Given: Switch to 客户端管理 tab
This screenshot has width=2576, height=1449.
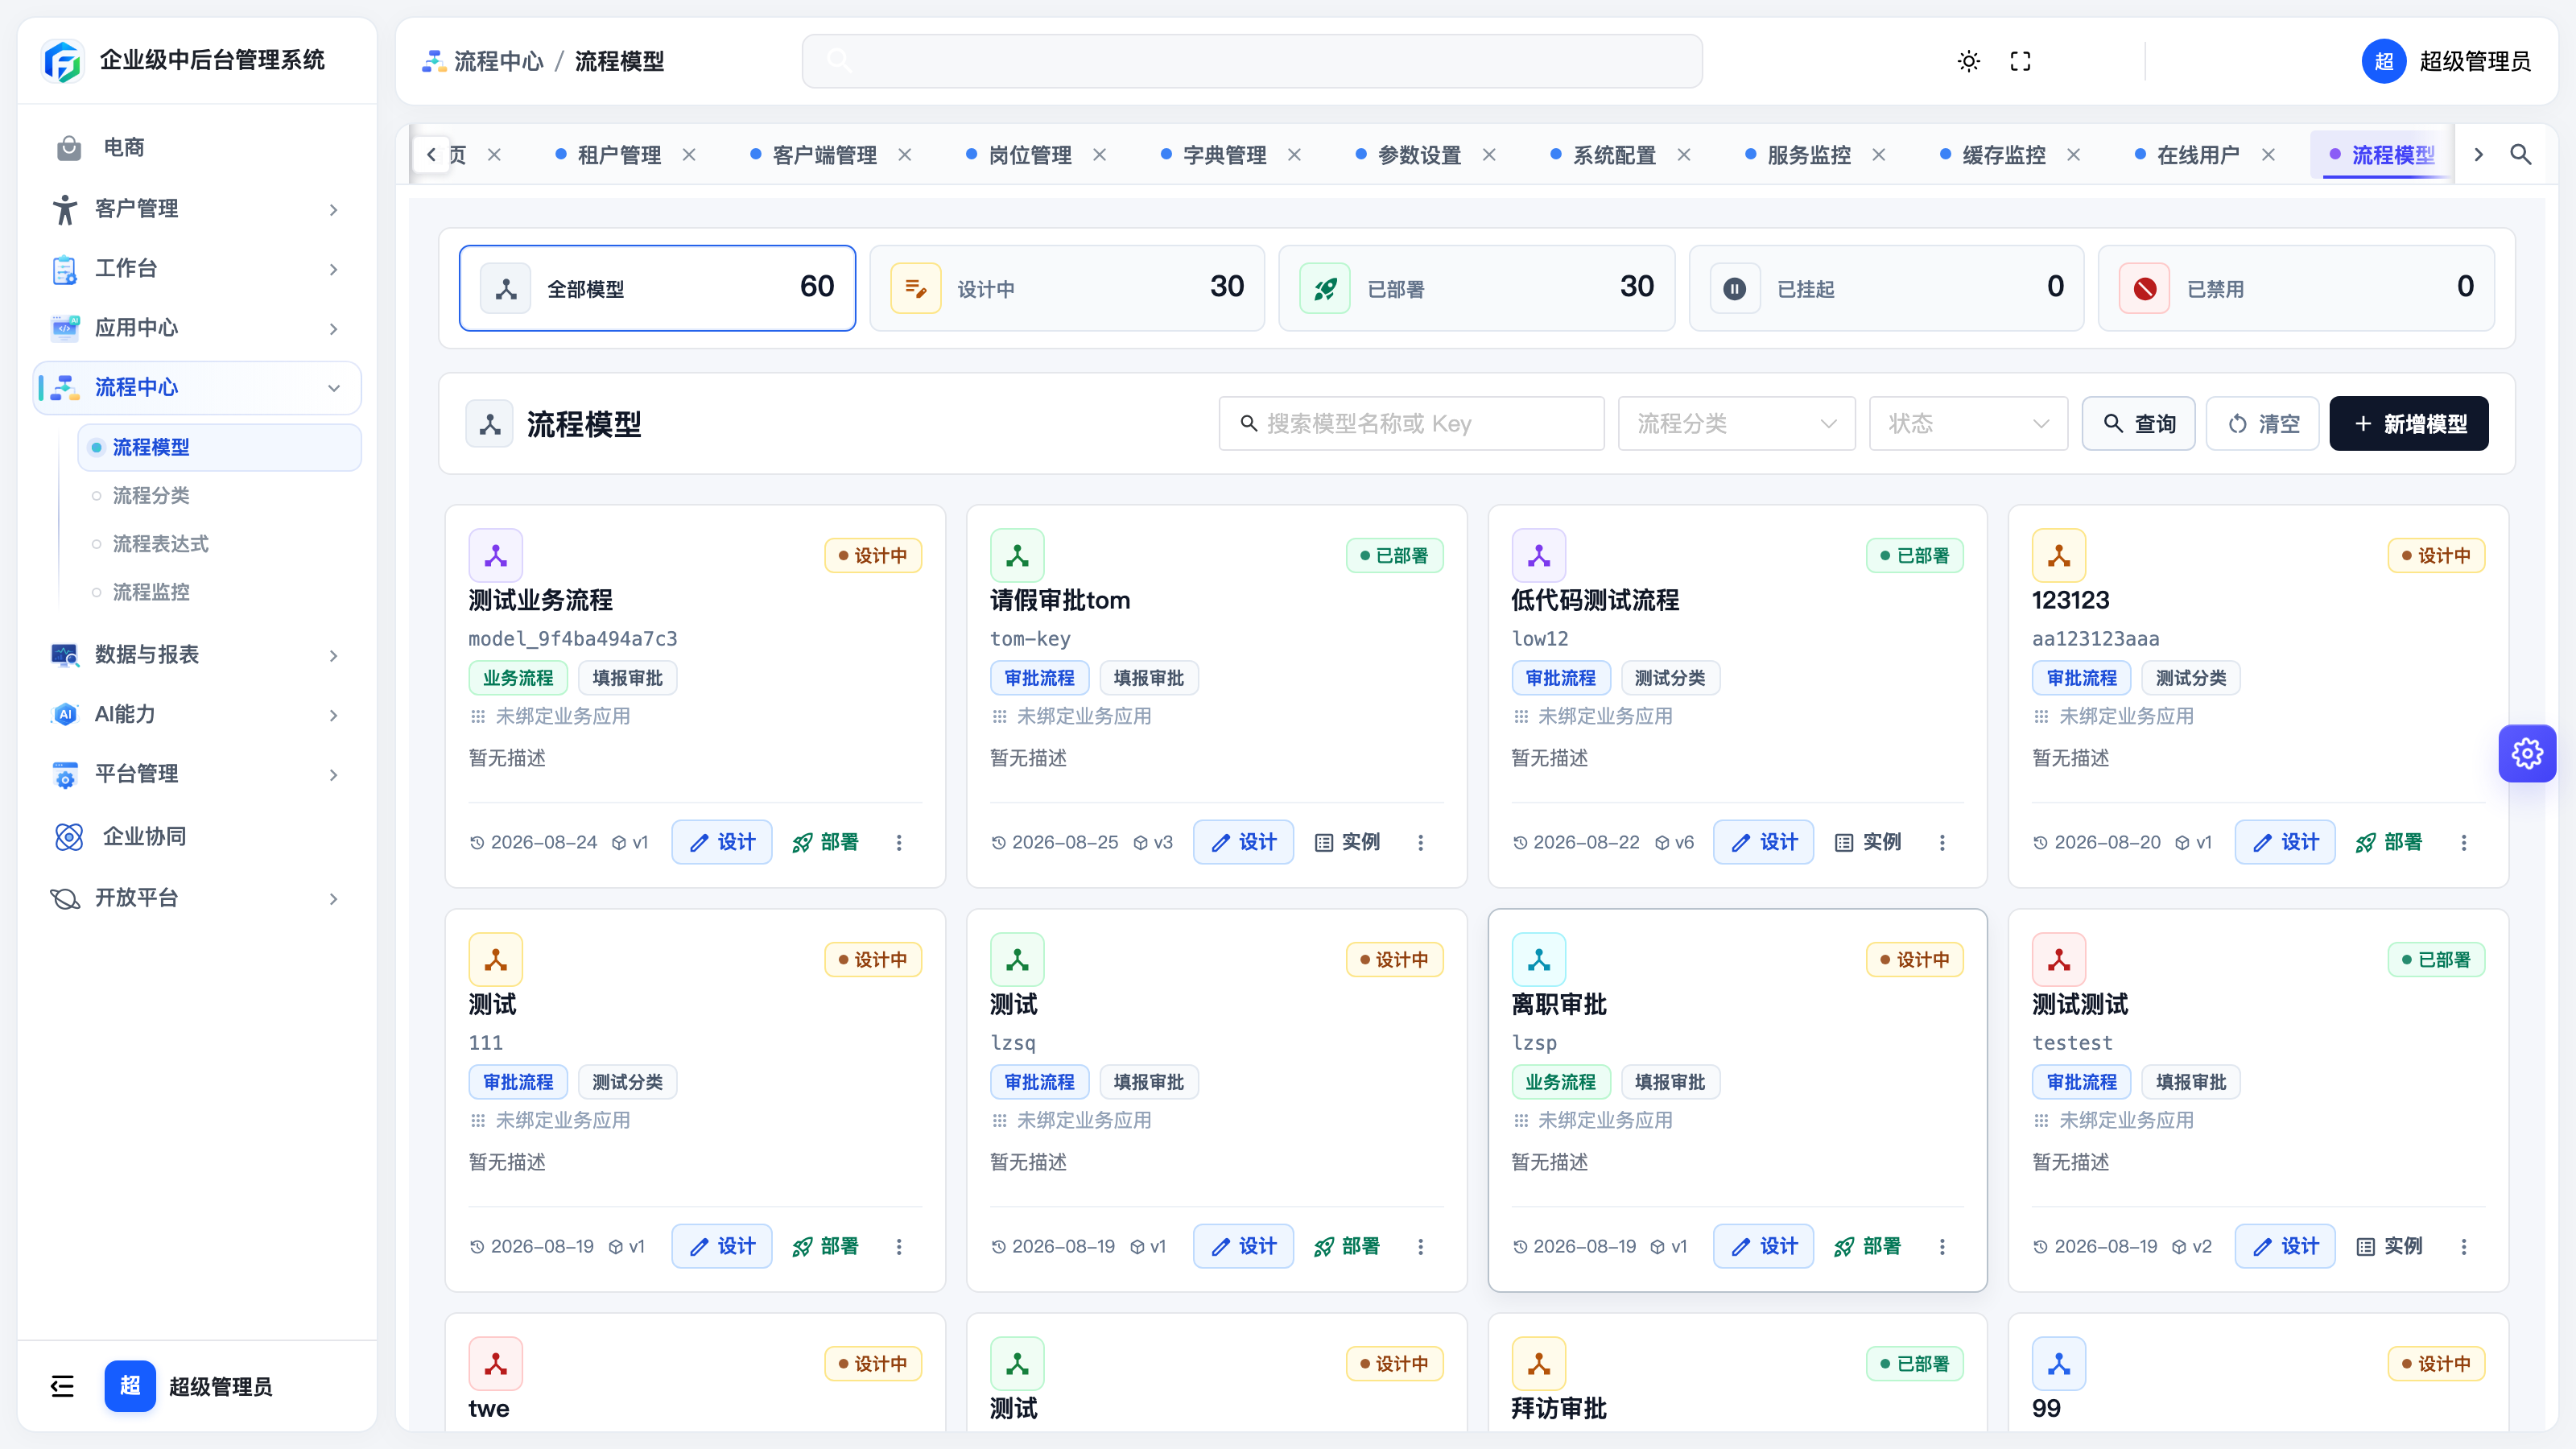Looking at the screenshot, I should click(x=824, y=154).
